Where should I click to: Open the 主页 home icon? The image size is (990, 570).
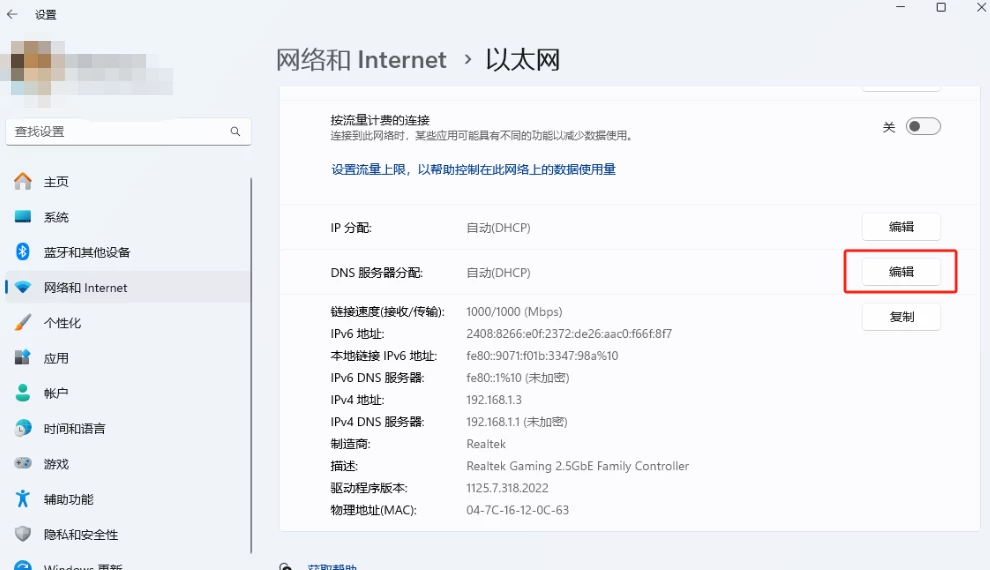[23, 181]
